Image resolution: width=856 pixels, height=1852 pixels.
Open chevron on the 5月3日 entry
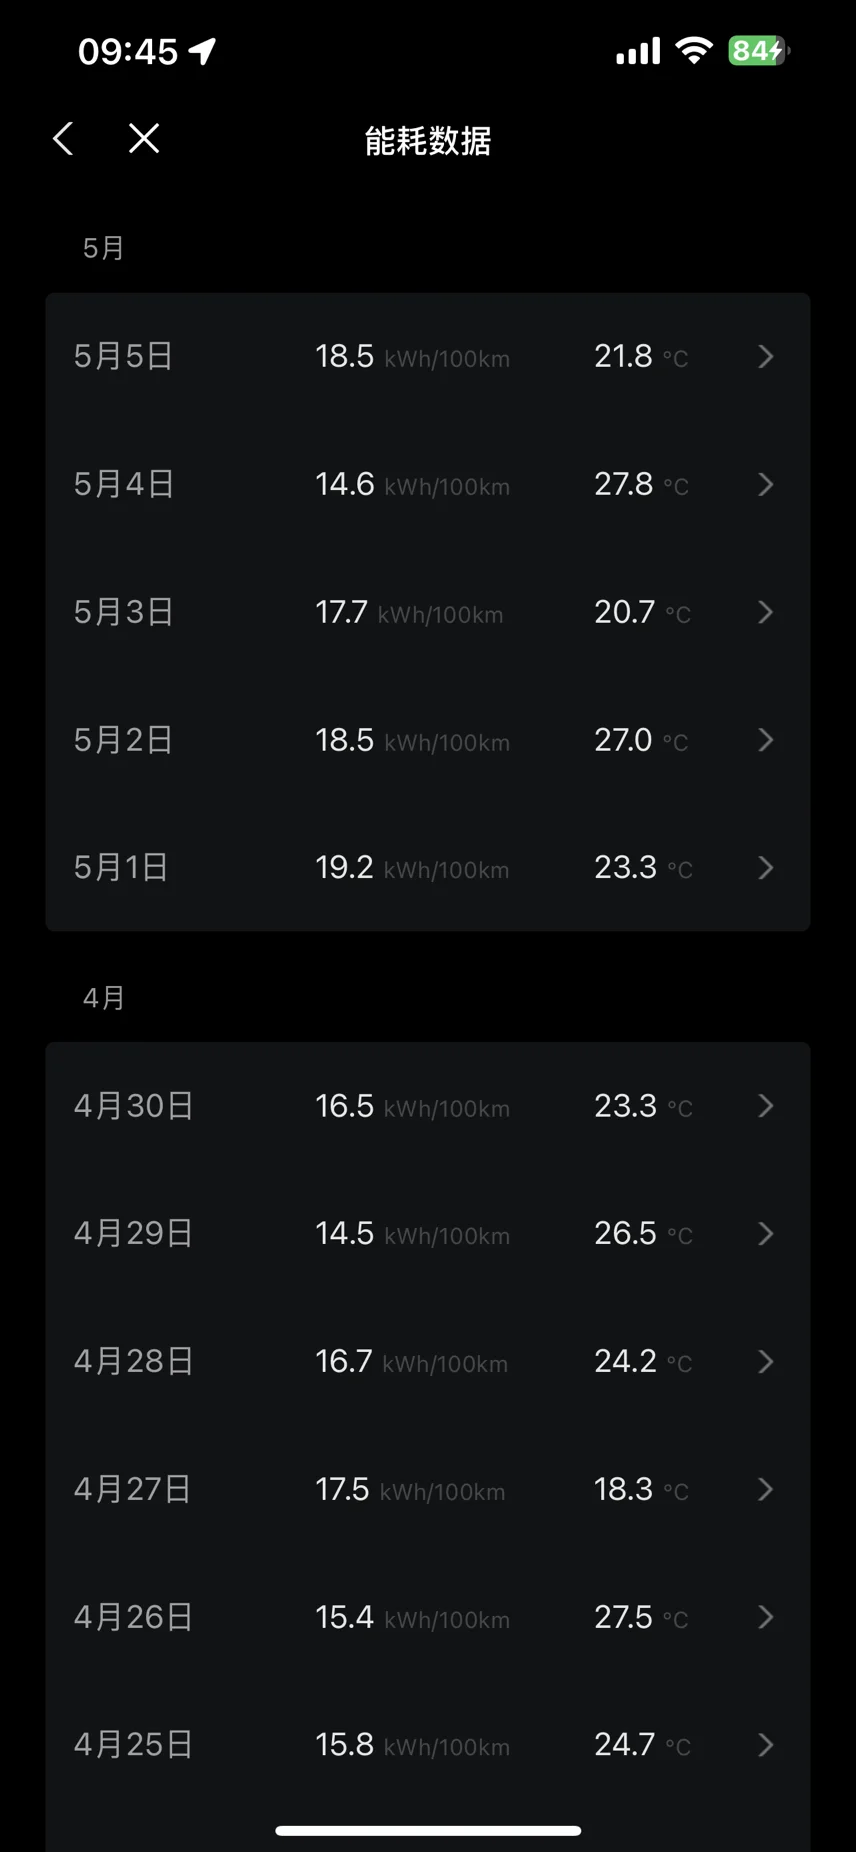[x=766, y=612]
